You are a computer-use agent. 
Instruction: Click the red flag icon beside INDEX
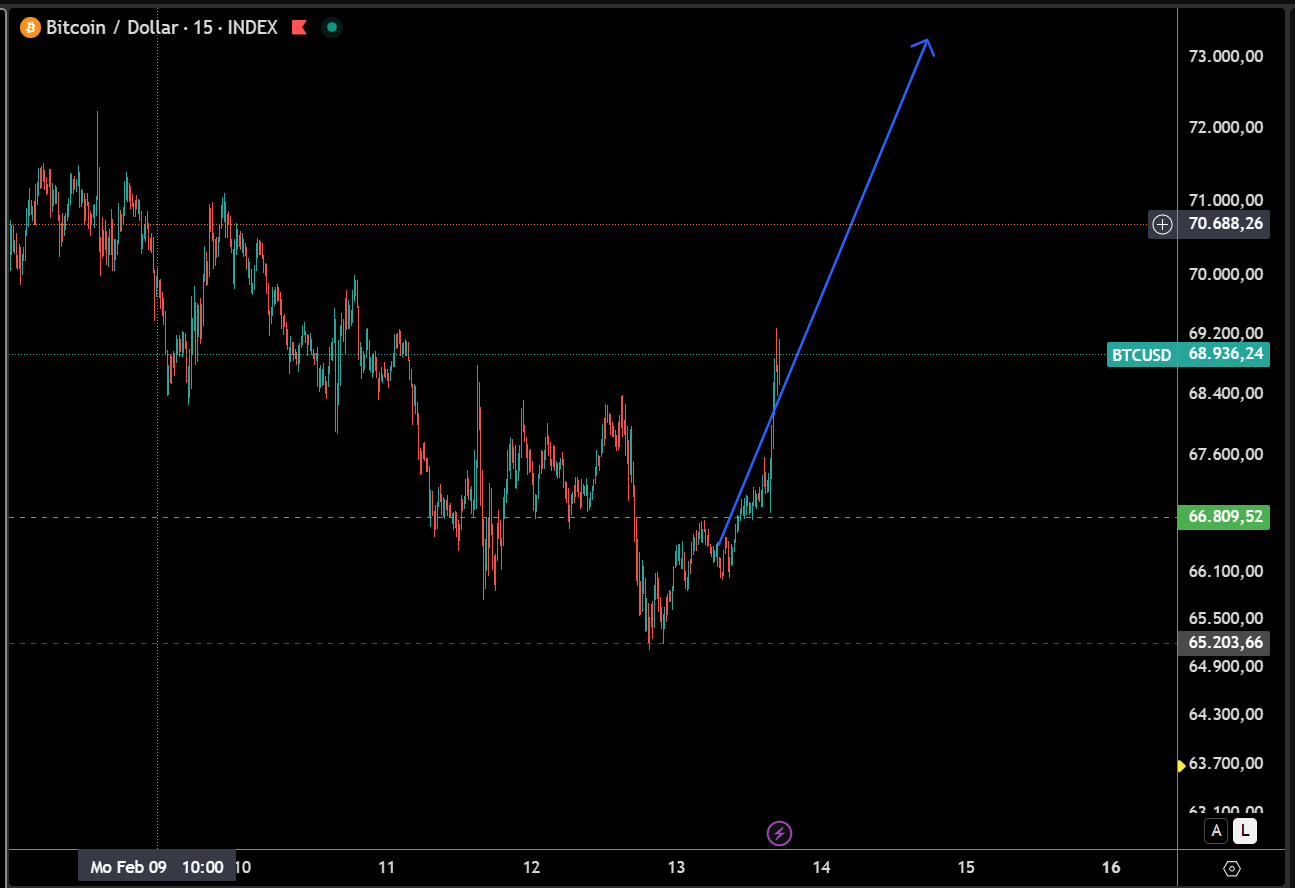pyautogui.click(x=298, y=28)
